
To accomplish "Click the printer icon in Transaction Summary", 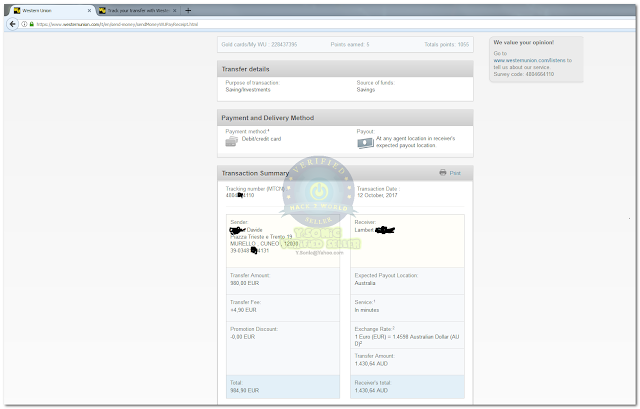I will point(443,173).
